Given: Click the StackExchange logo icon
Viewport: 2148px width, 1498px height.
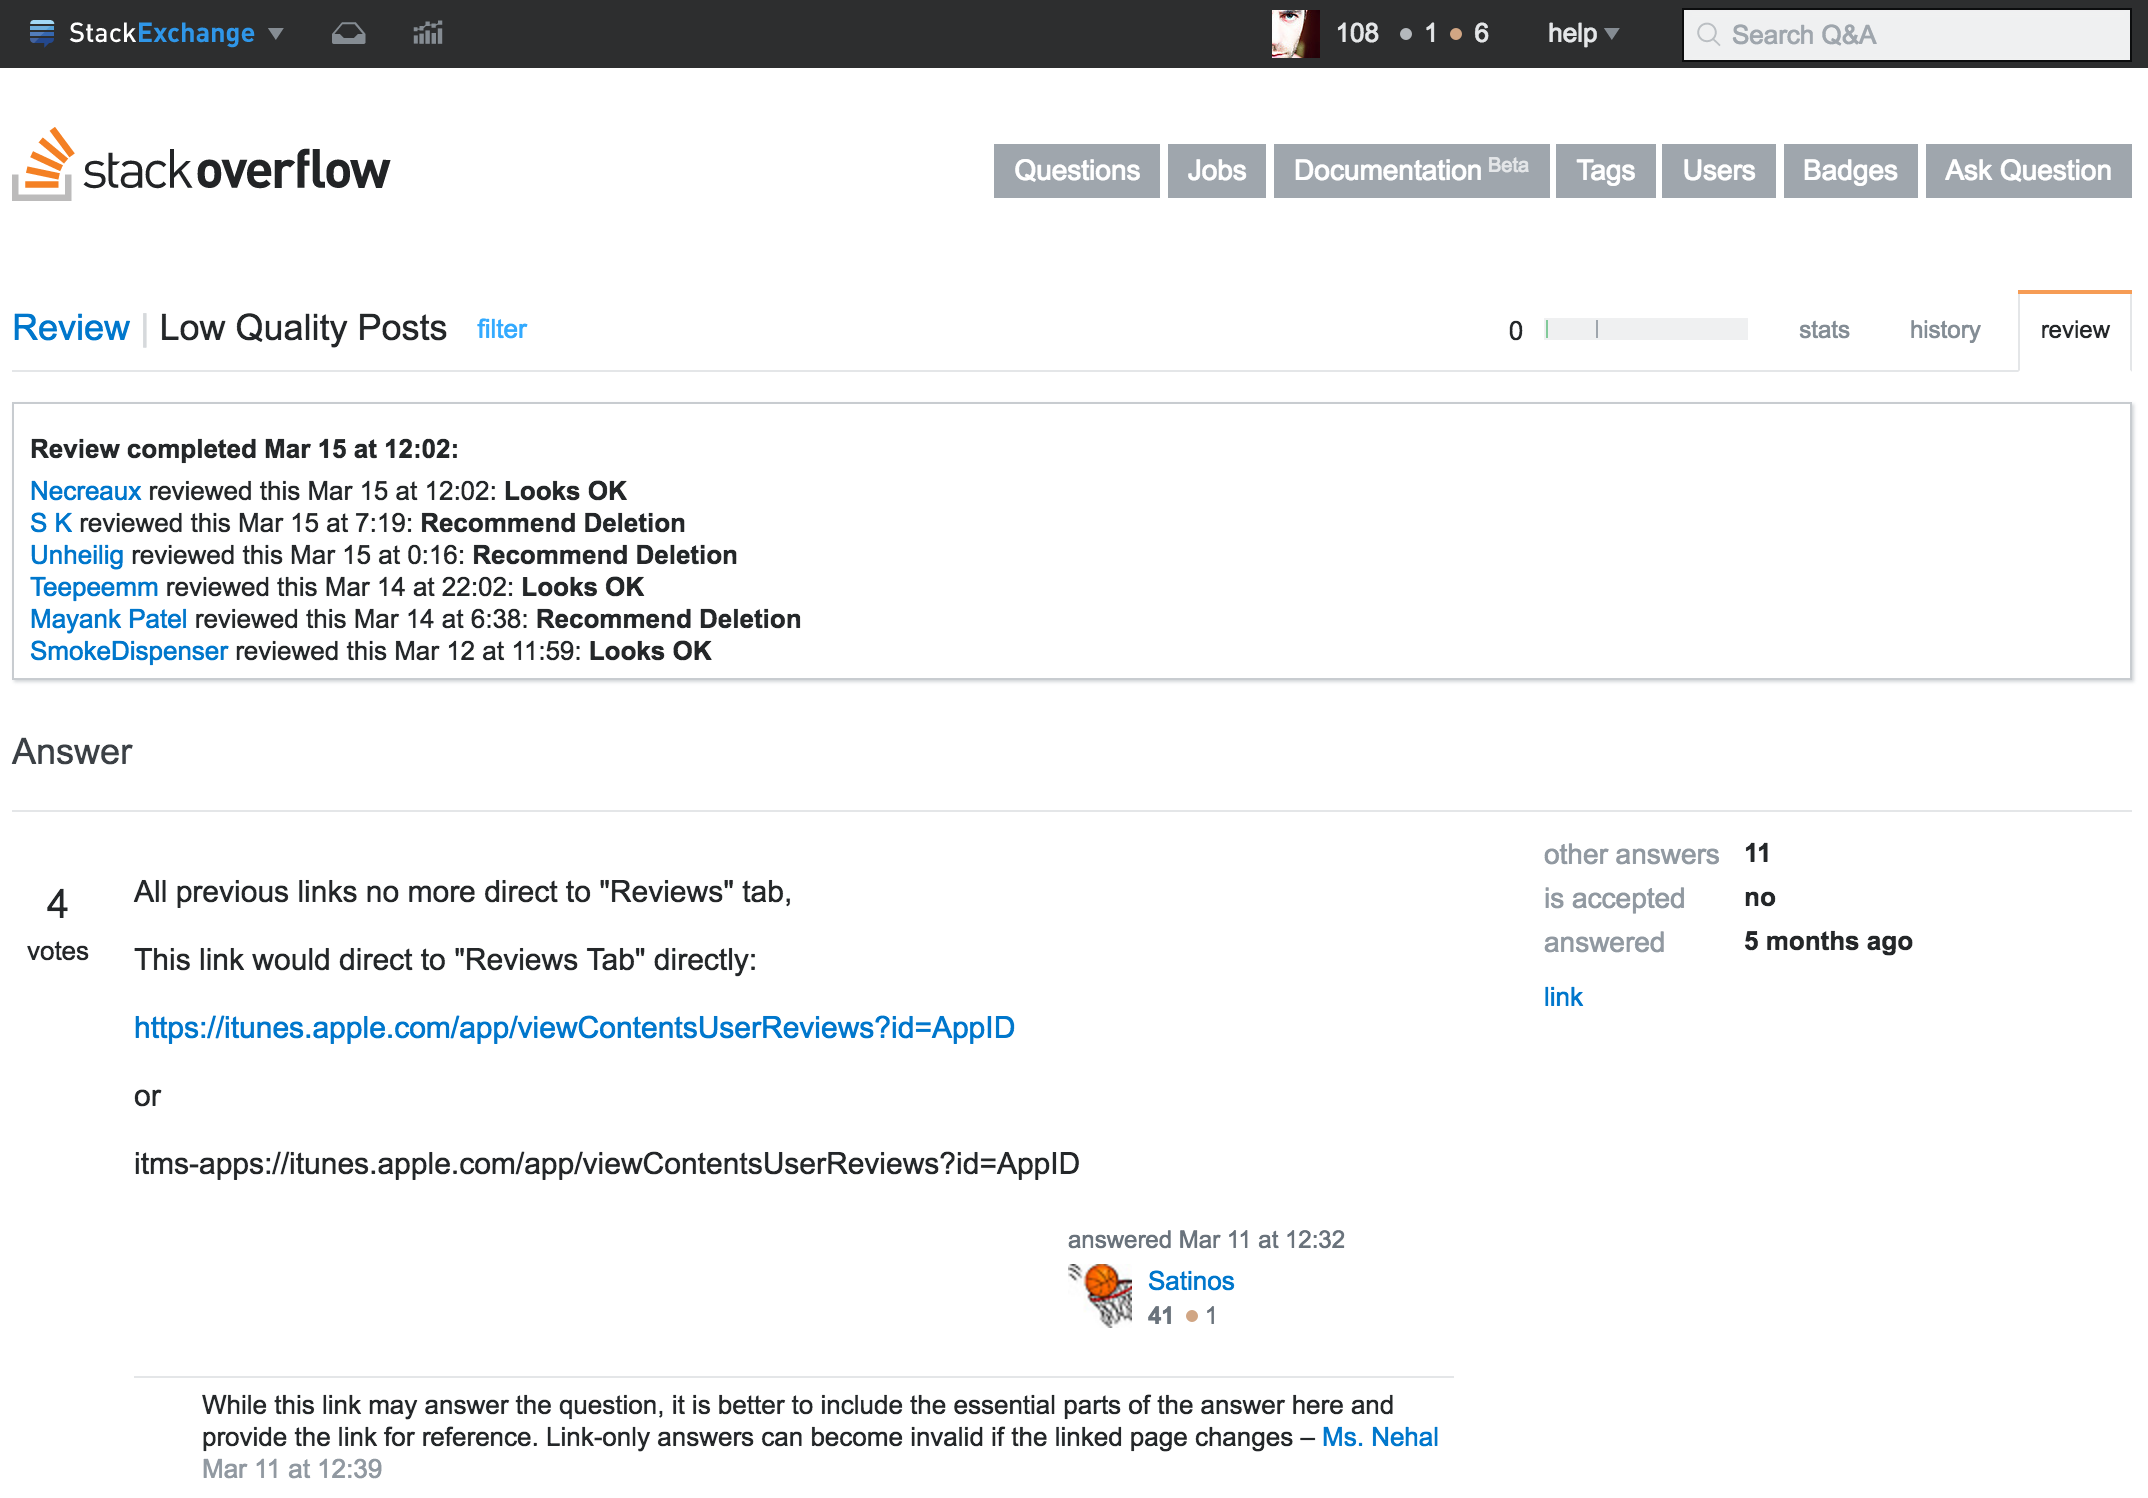Looking at the screenshot, I should [x=42, y=33].
